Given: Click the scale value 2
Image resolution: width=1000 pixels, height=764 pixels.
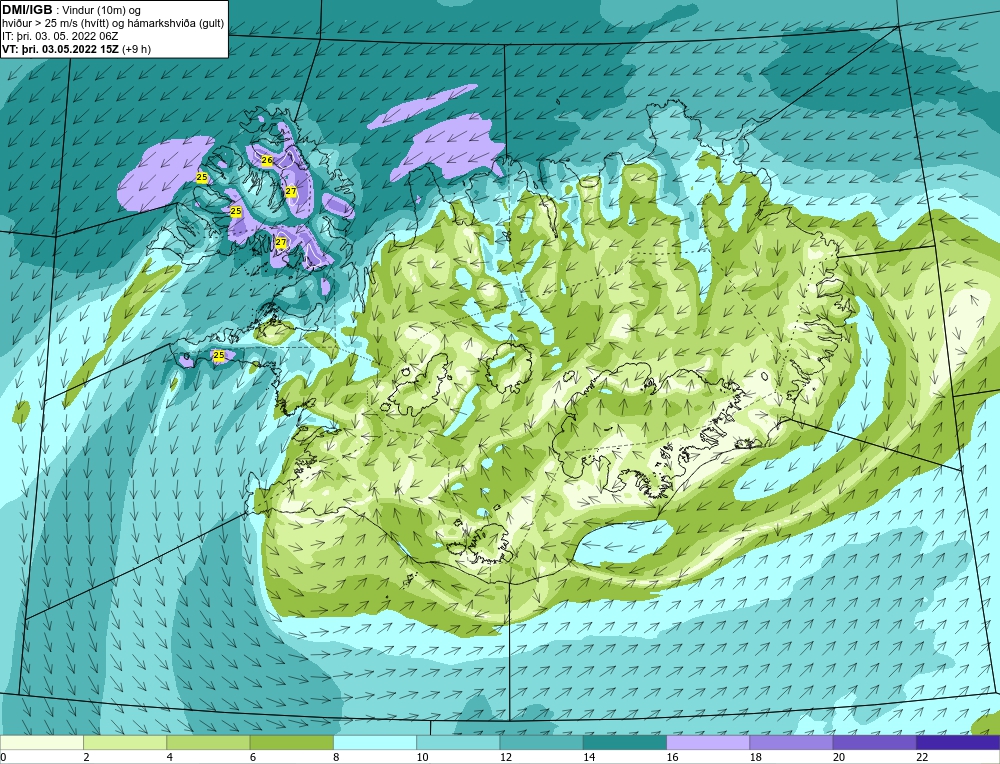Looking at the screenshot, I should point(86,757).
